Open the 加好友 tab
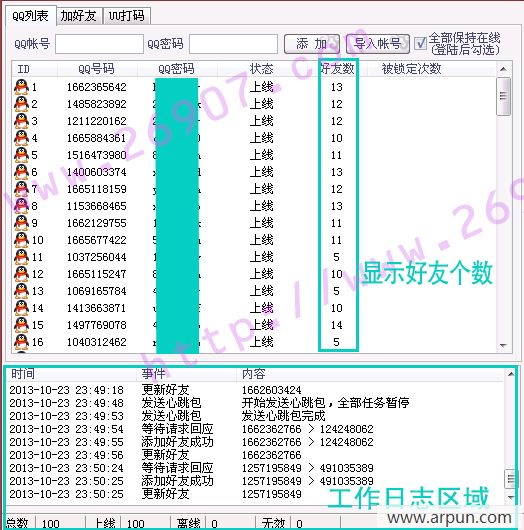The image size is (524, 530). pyautogui.click(x=79, y=16)
